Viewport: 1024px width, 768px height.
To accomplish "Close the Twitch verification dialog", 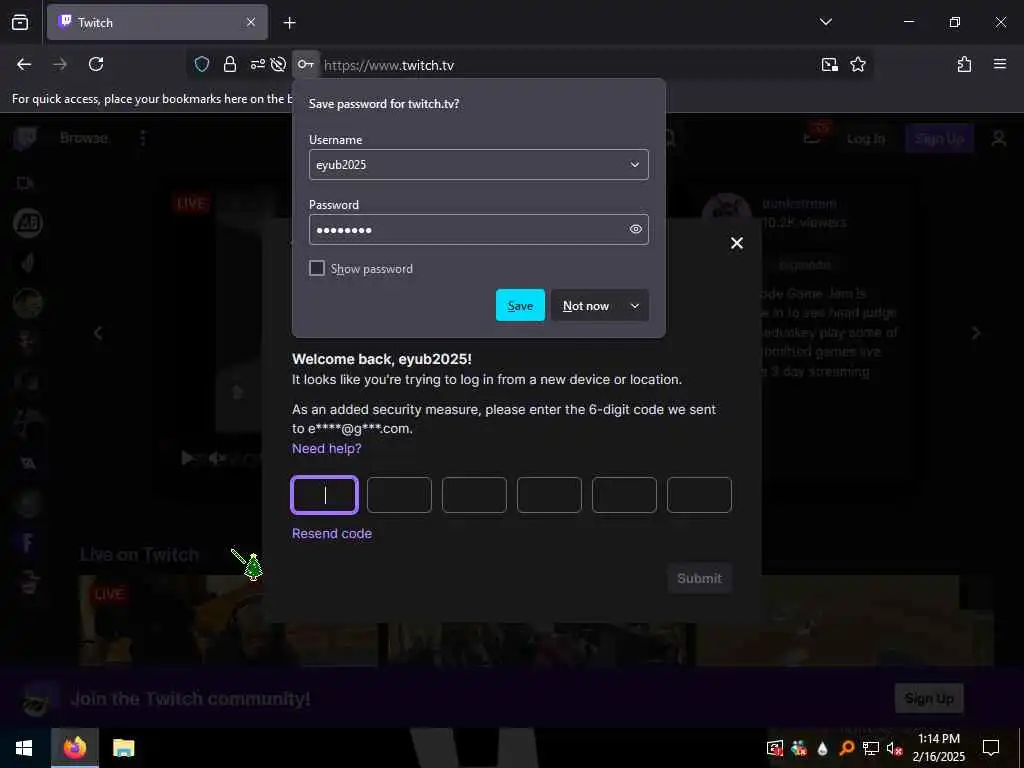I will click(737, 243).
